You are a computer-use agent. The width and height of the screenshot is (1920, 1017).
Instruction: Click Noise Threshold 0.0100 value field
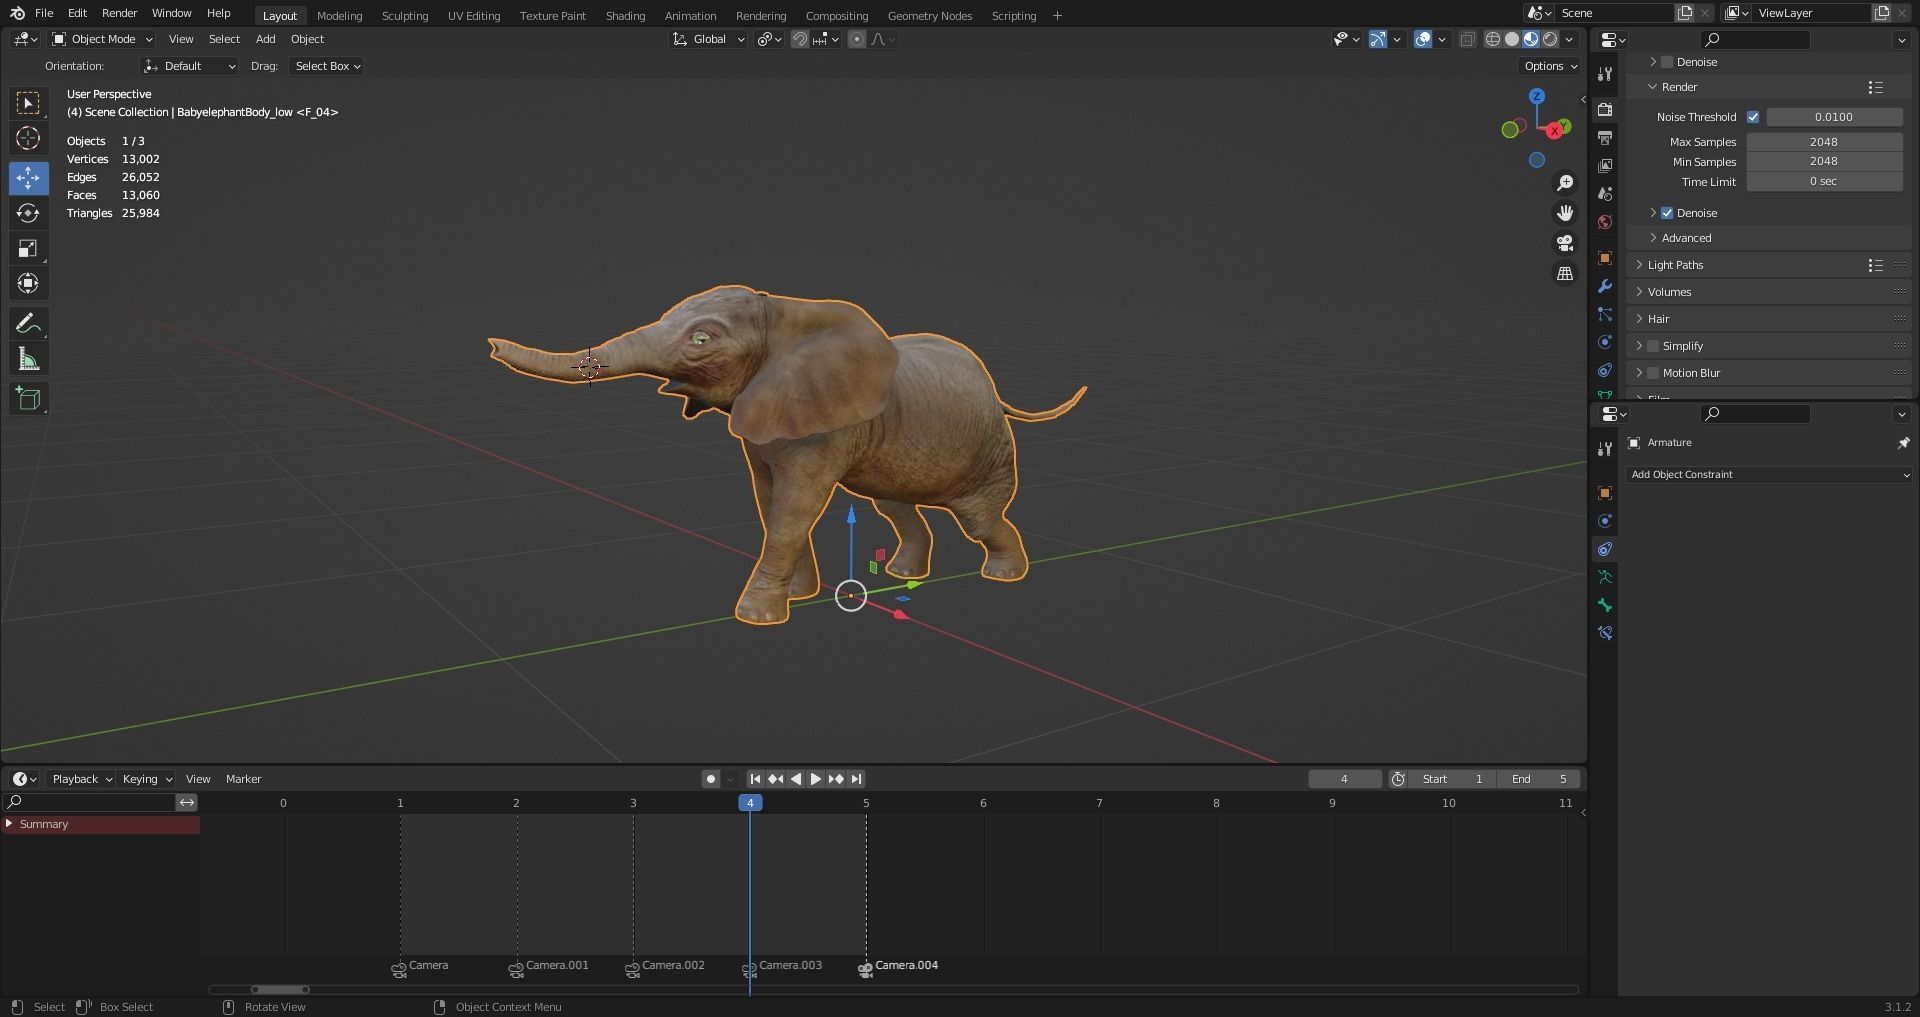[1834, 117]
